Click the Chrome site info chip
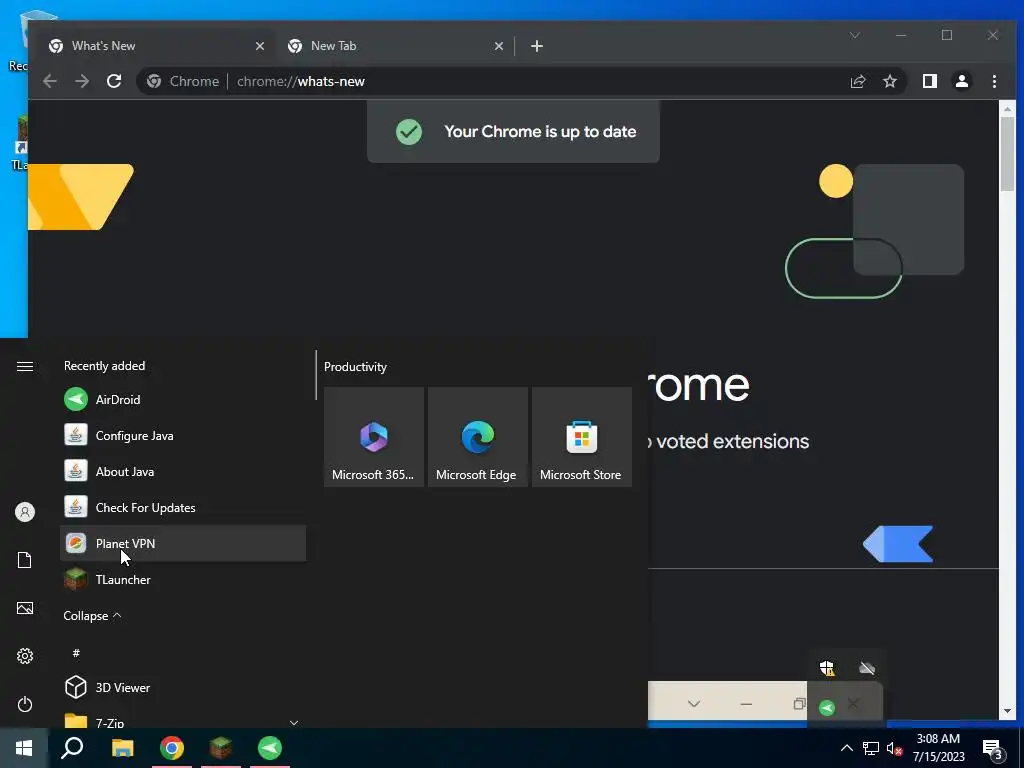This screenshot has width=1024, height=768. tap(184, 81)
